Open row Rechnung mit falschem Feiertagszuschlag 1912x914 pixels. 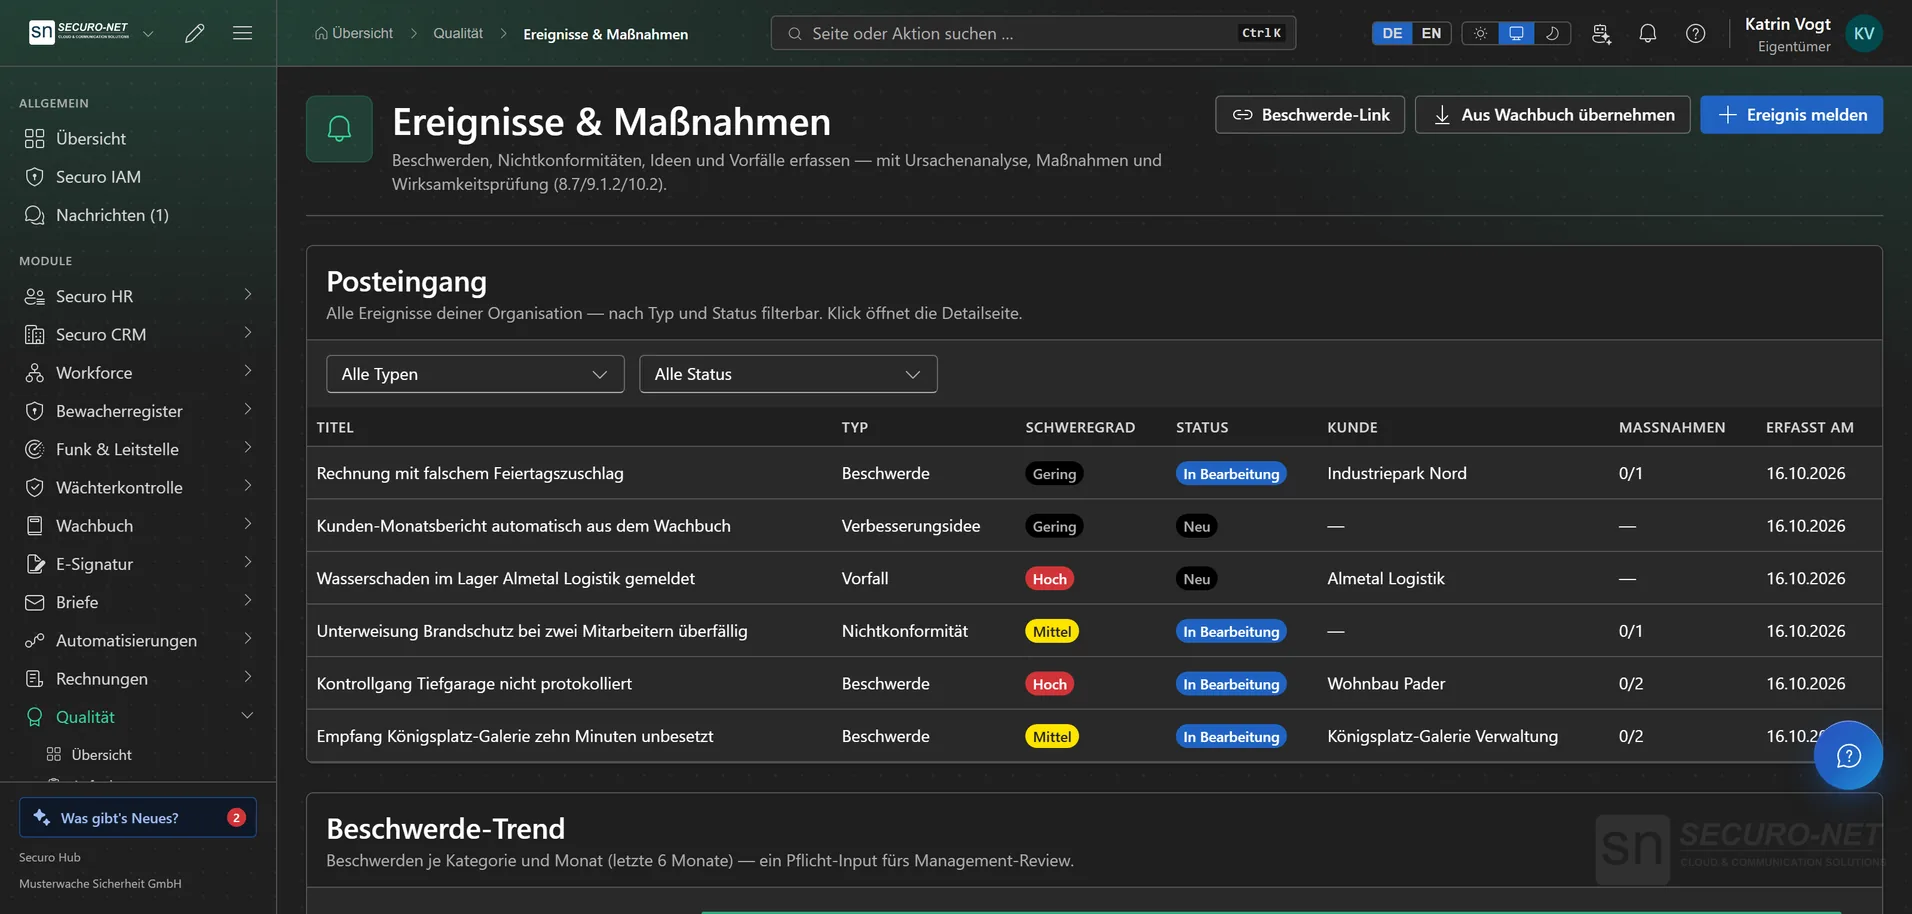pos(1094,473)
